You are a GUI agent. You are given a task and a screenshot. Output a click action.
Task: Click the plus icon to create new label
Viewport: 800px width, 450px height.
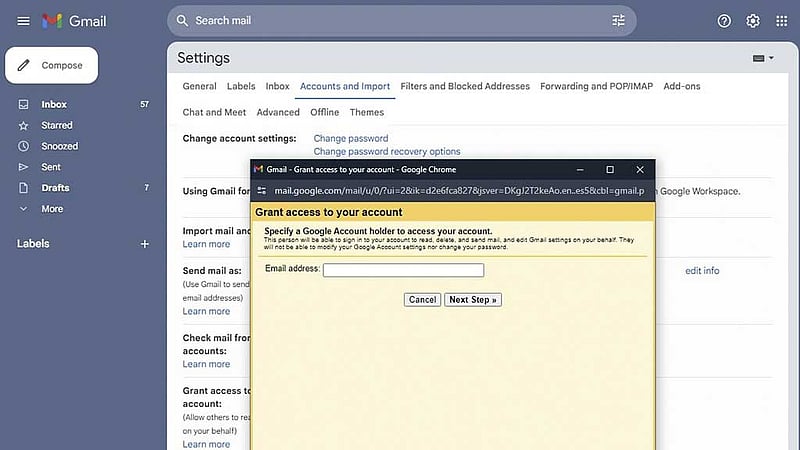coord(145,244)
